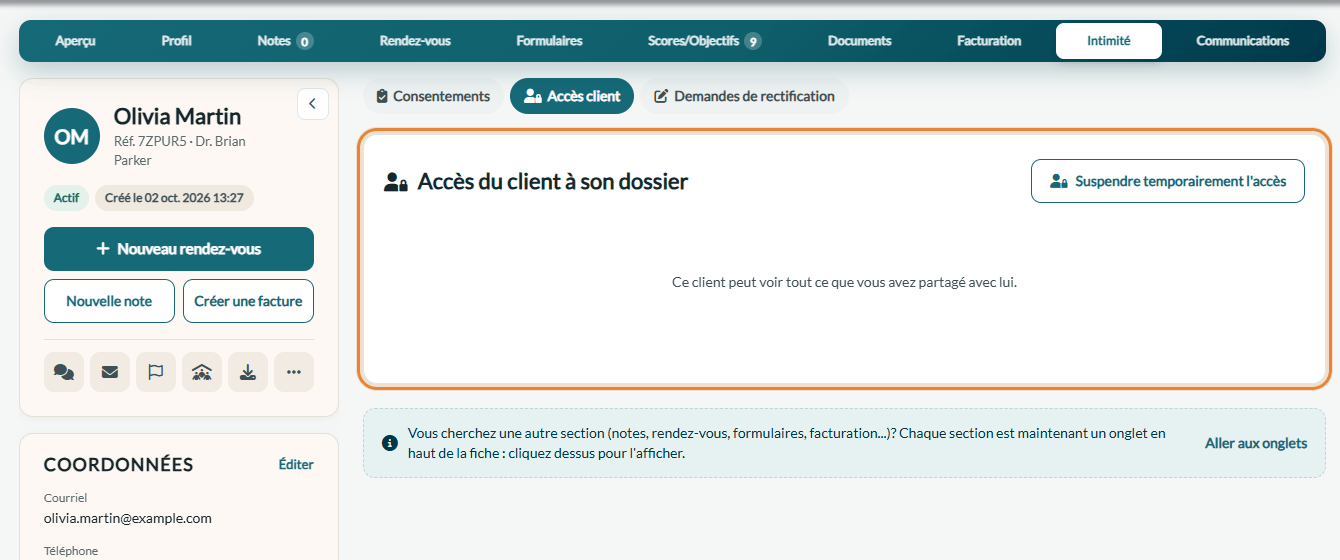Select the Accès client sub-tab
Screen dimensions: 1340x560
point(572,97)
